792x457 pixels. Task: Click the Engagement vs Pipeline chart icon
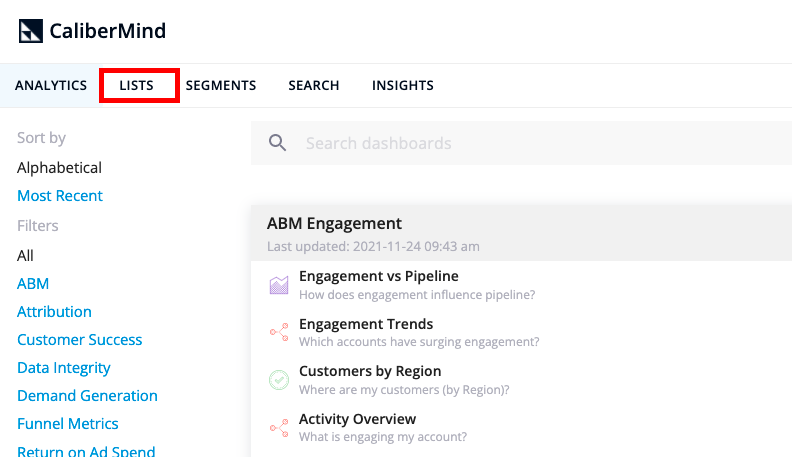279,285
